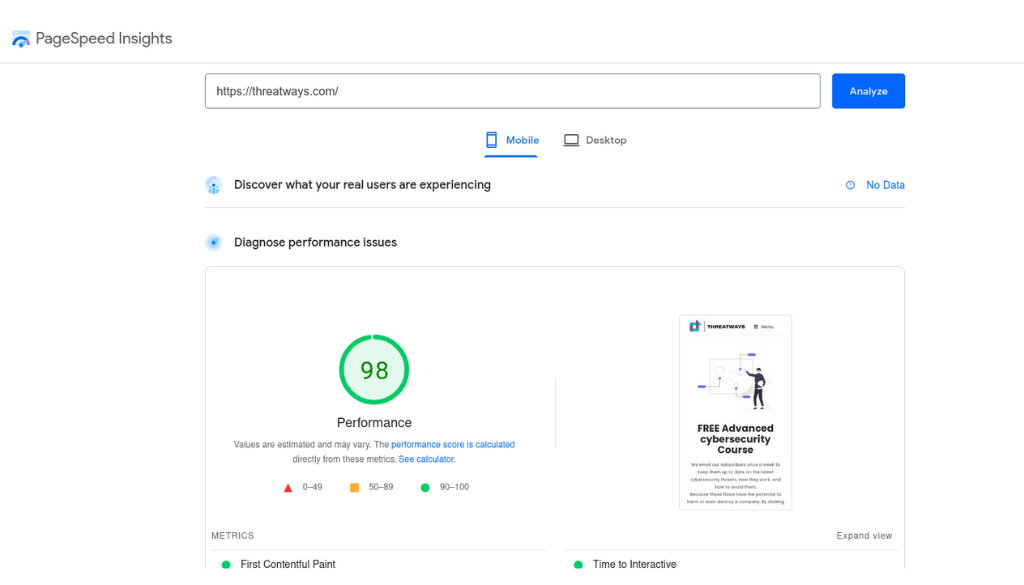Click the 'Diagnose performance issues' heading
1024x585 pixels.
[x=315, y=242]
